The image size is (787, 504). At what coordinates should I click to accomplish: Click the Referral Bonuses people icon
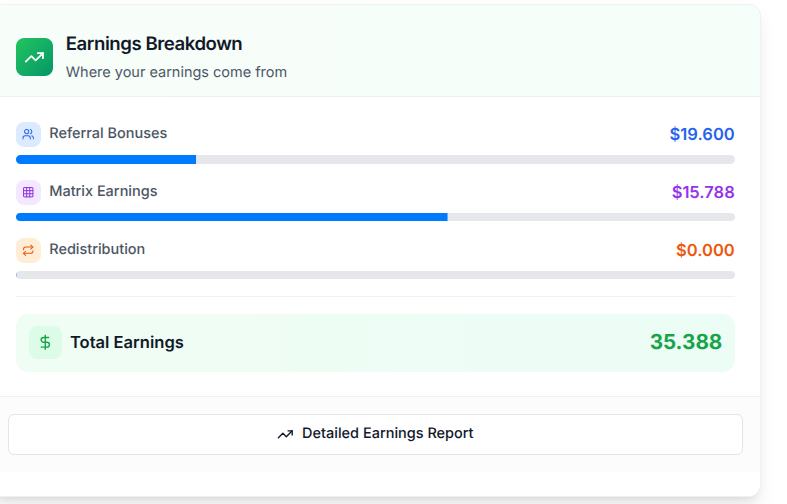click(28, 134)
